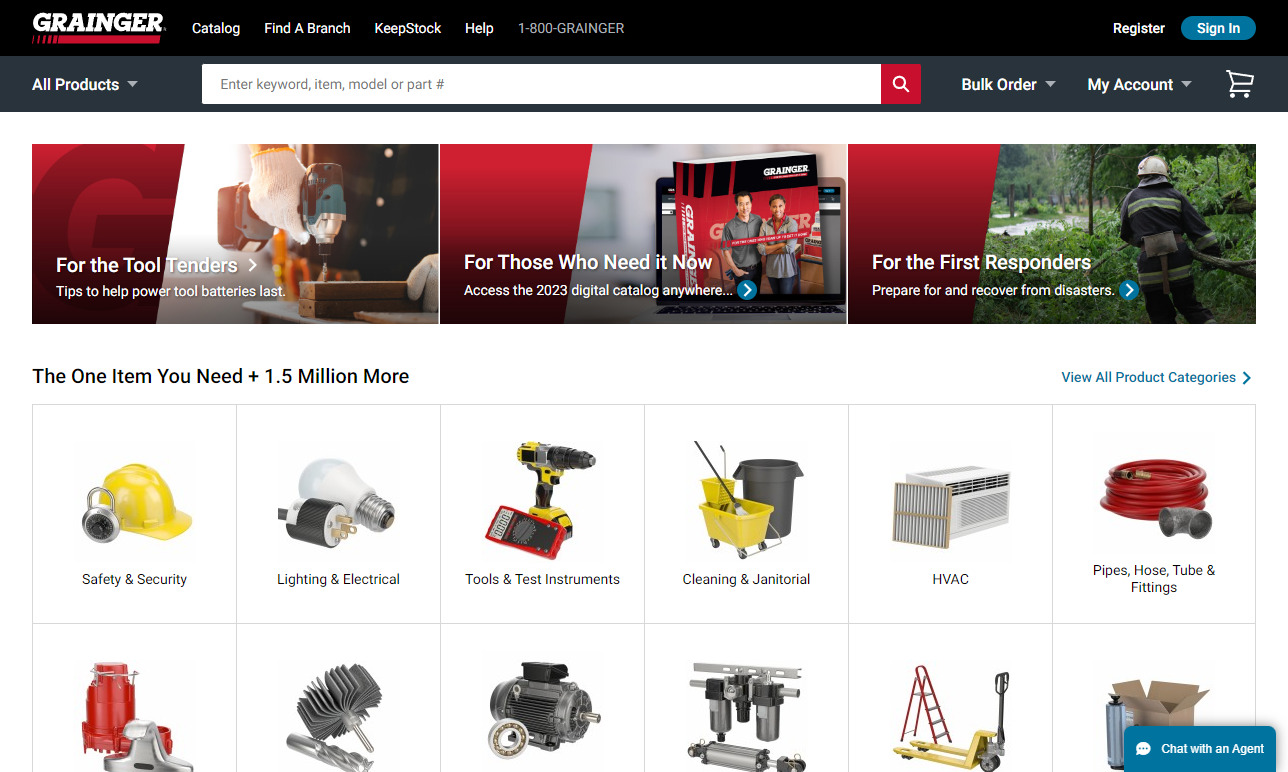
Task: Open the Catalog menu item
Action: coord(216,28)
